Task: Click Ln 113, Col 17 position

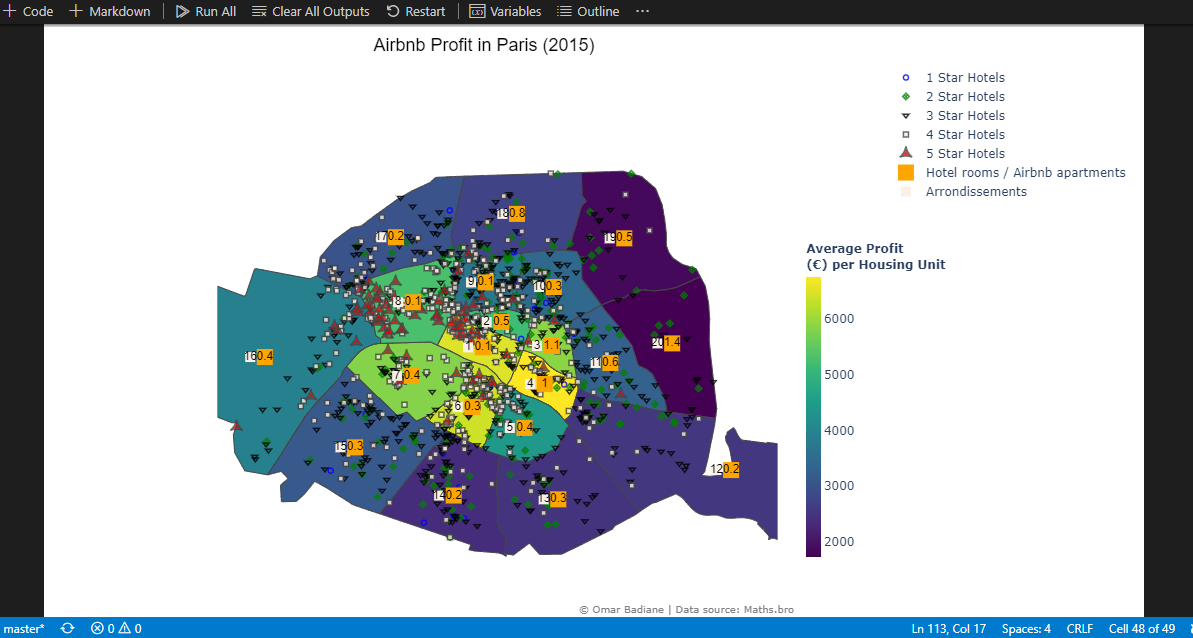Action: [949, 628]
